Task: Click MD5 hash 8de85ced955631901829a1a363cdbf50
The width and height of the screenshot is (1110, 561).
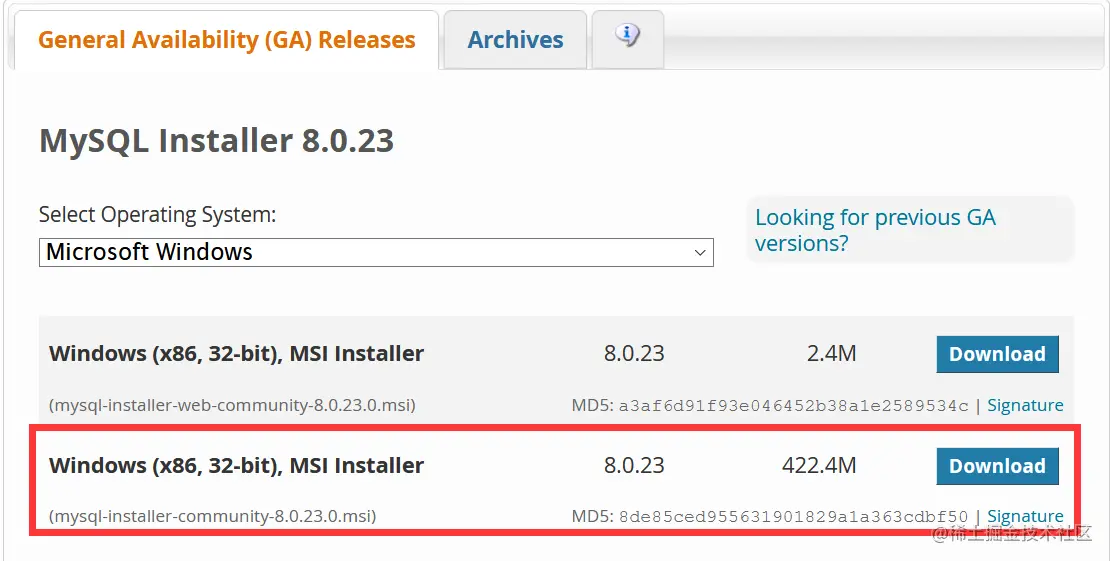Action: click(x=794, y=517)
